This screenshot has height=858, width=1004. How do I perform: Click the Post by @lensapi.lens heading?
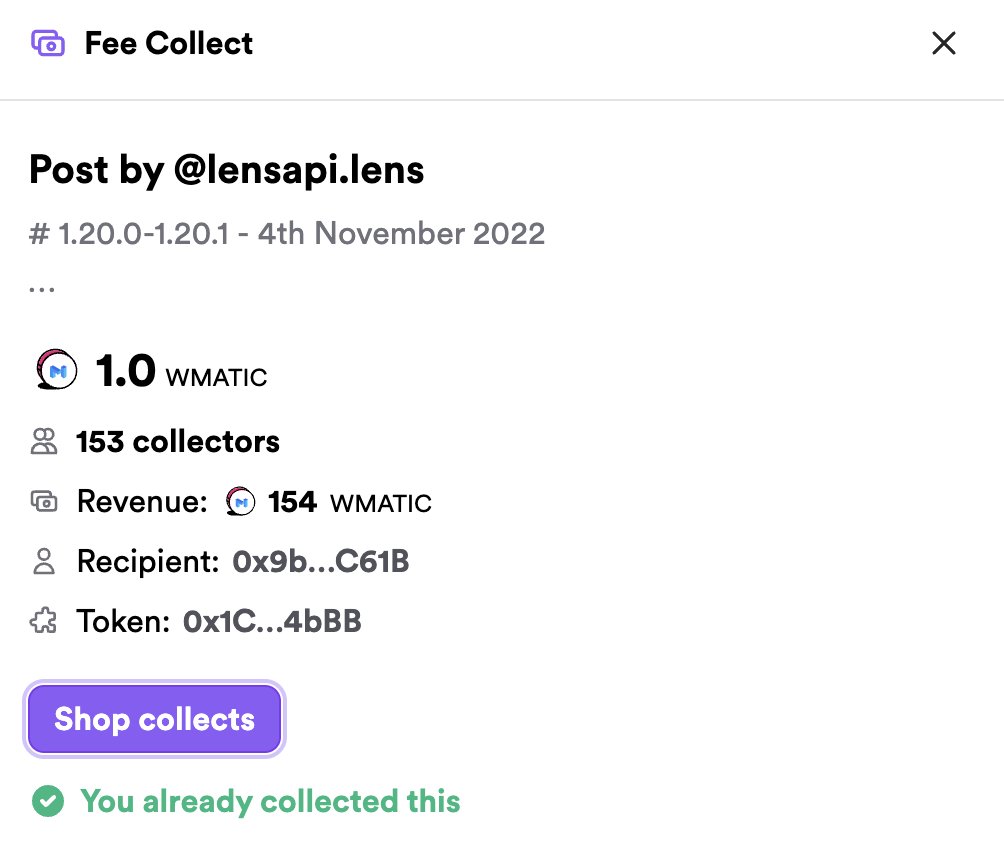click(x=227, y=170)
